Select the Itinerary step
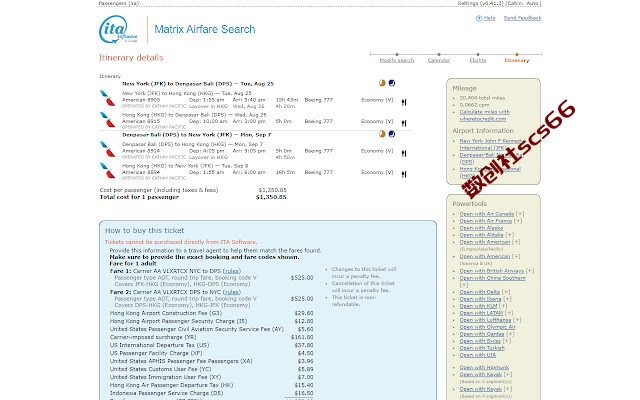 517,60
